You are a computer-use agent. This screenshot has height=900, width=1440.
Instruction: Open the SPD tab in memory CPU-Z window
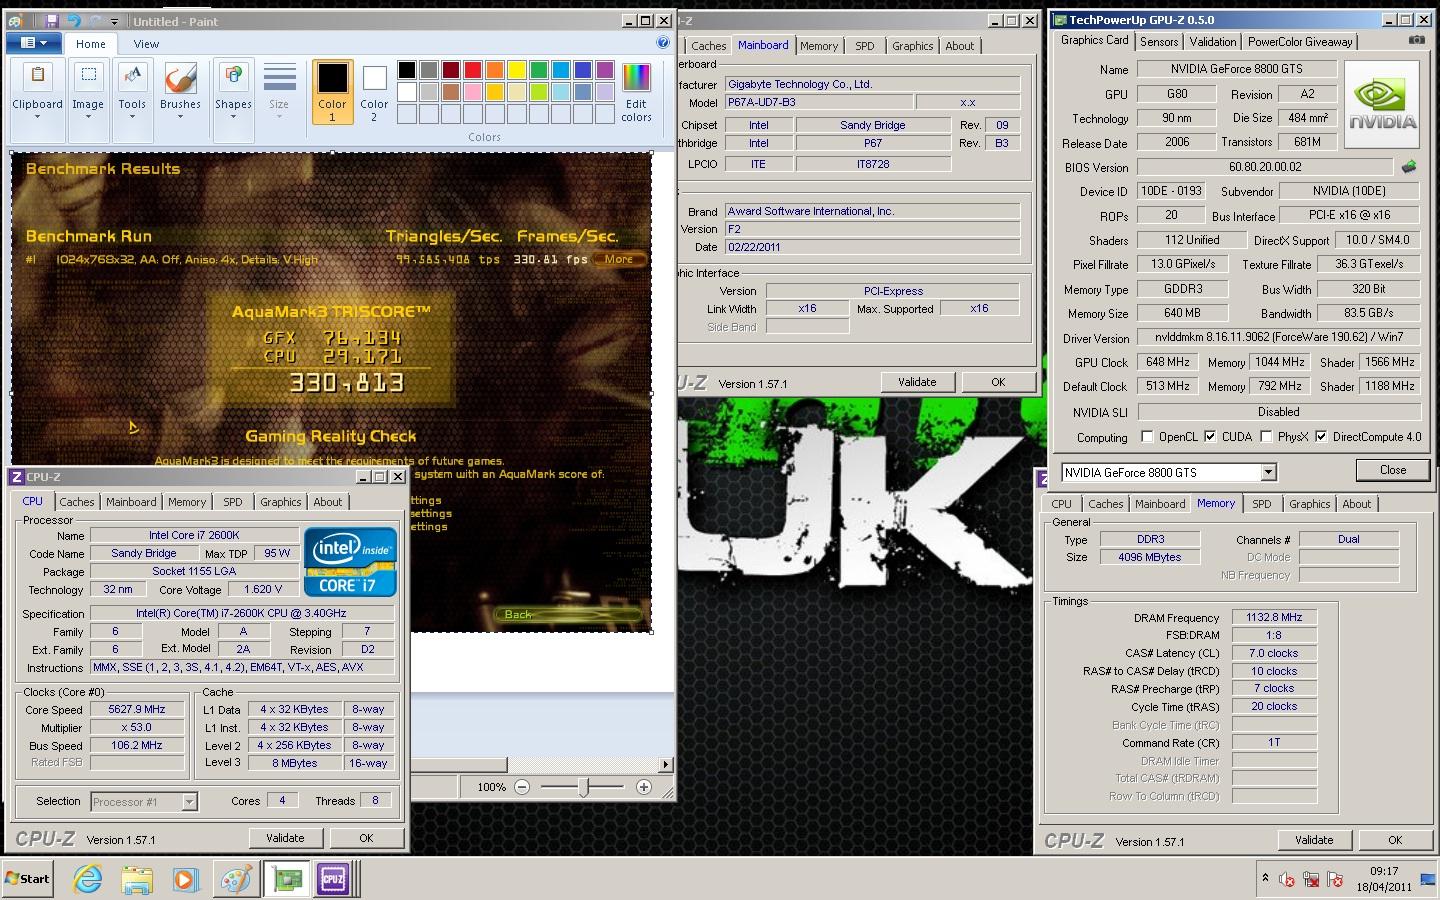(x=1262, y=504)
